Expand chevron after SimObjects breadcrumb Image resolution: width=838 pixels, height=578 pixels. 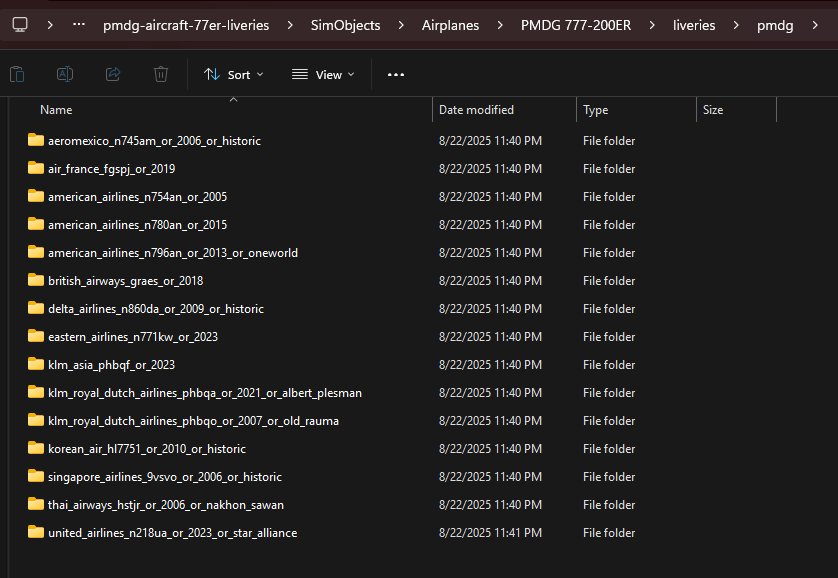click(401, 25)
